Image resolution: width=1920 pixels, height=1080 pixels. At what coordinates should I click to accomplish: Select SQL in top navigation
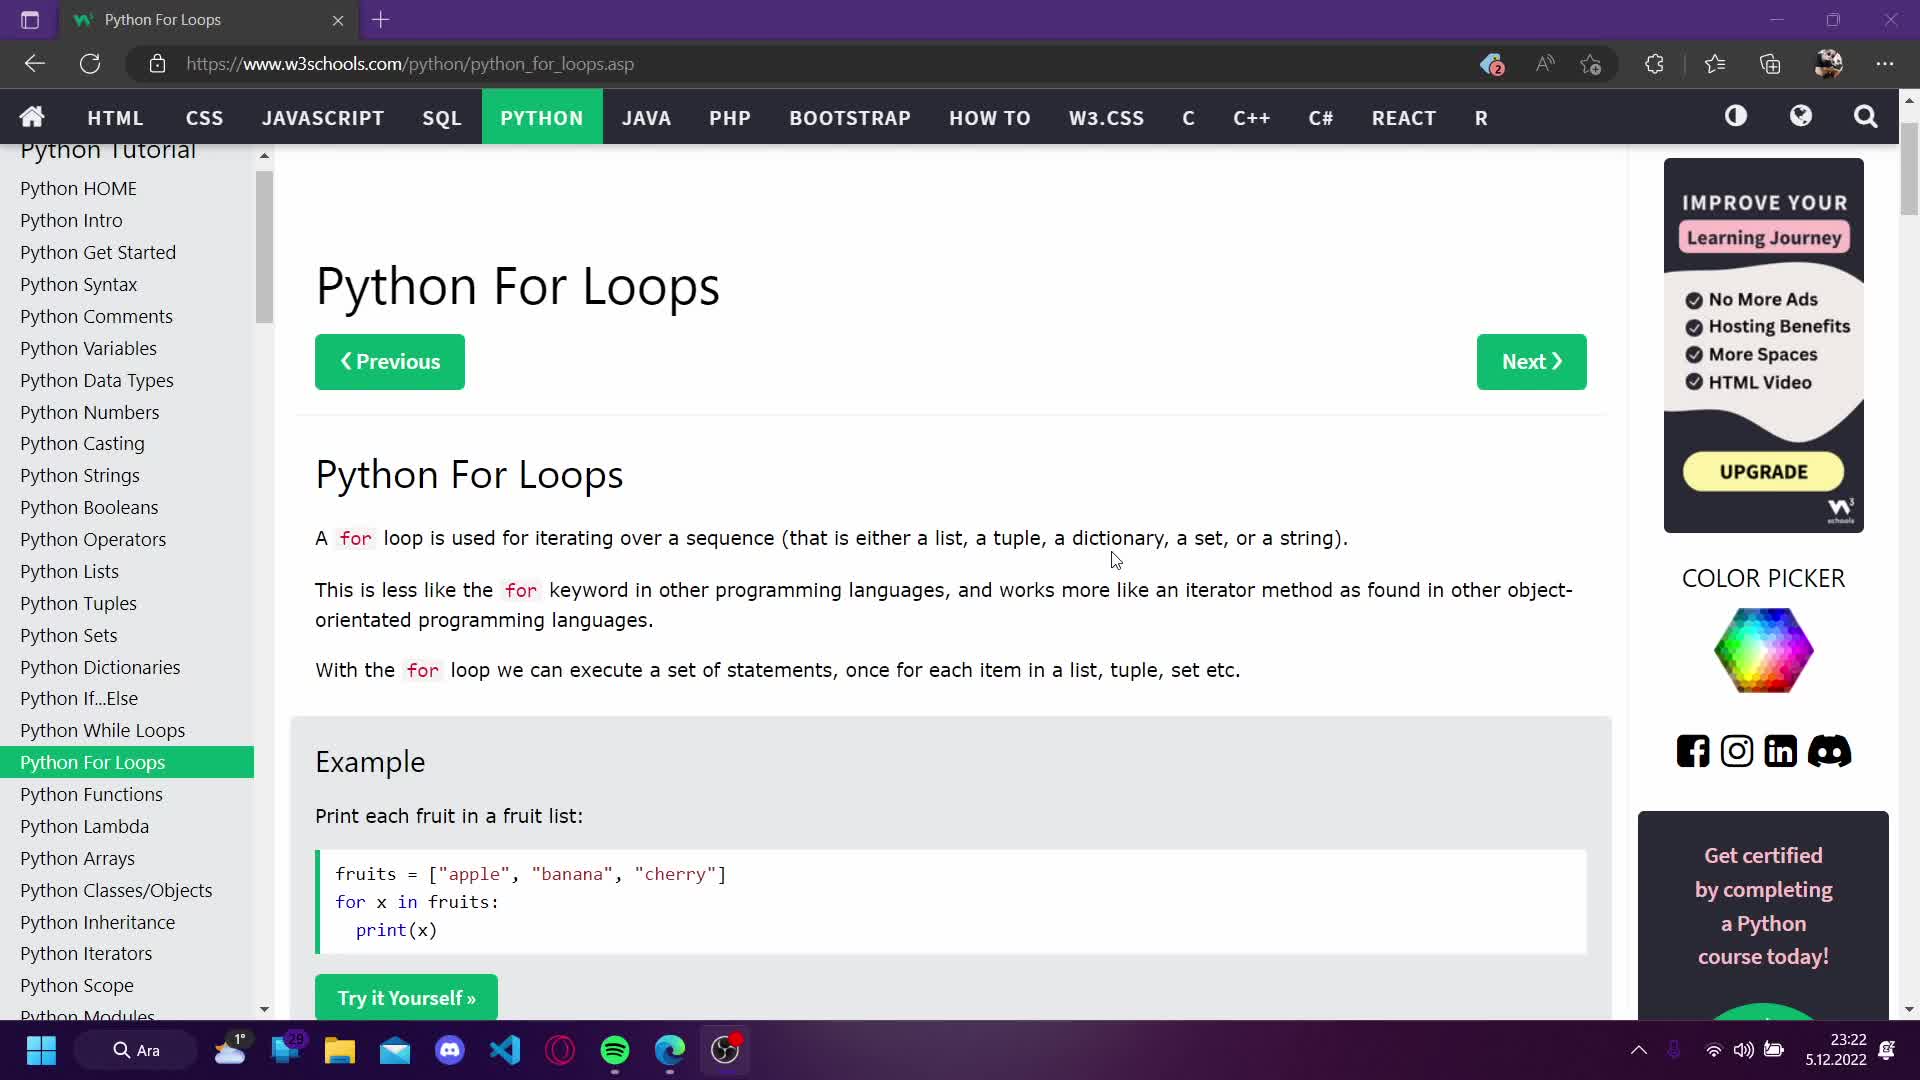tap(442, 117)
